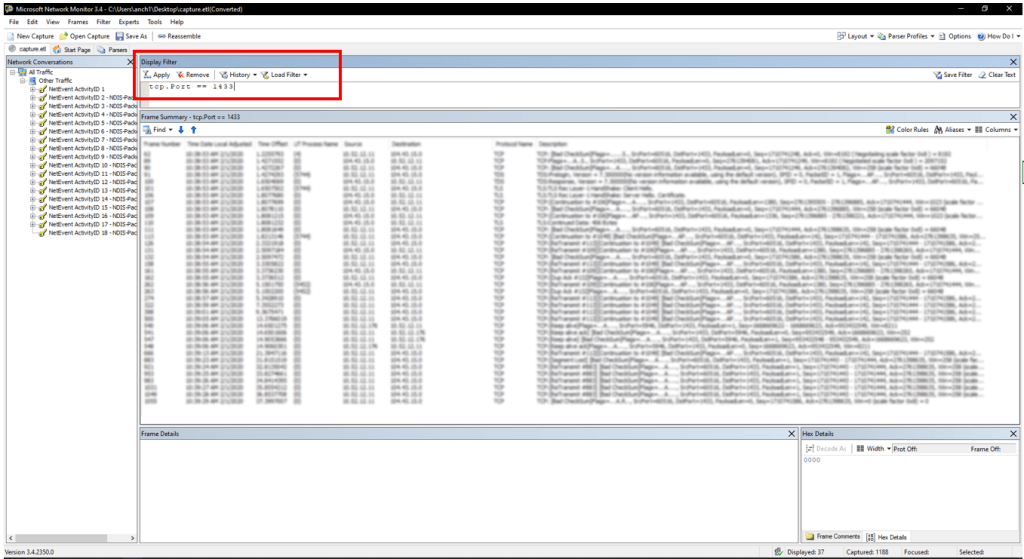Image resolution: width=1024 pixels, height=559 pixels.
Task: Open the Experts menu
Action: click(129, 21)
